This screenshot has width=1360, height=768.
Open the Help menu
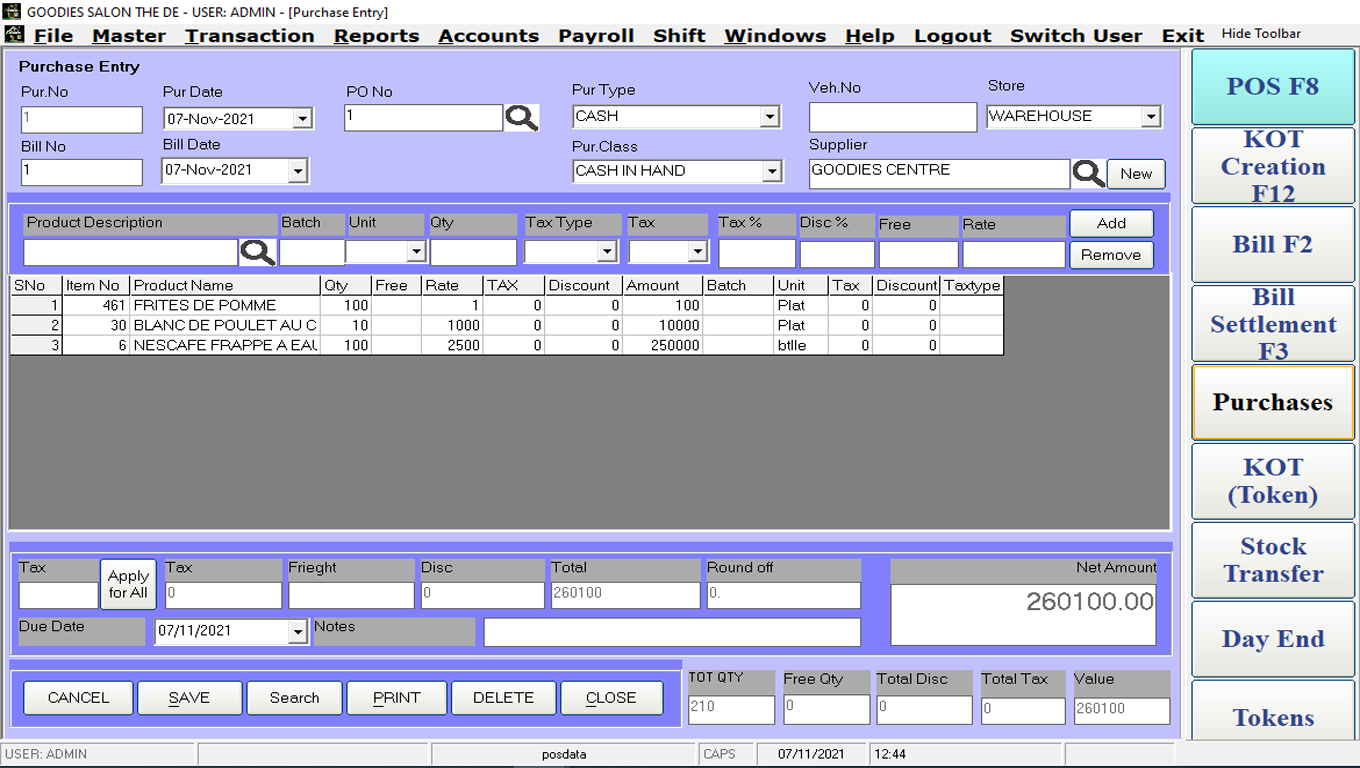coord(869,35)
